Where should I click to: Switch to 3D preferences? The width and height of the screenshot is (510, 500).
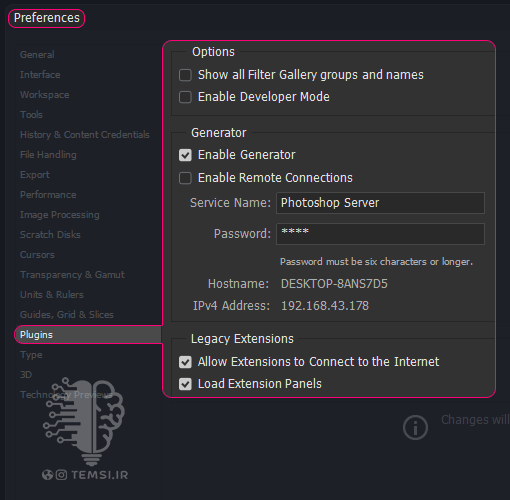coord(26,375)
